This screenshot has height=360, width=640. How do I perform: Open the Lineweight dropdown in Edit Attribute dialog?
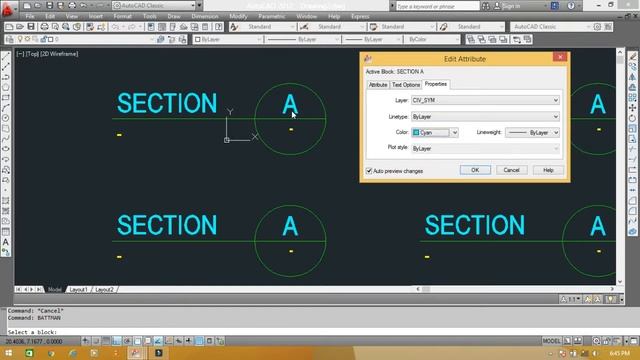(x=532, y=133)
